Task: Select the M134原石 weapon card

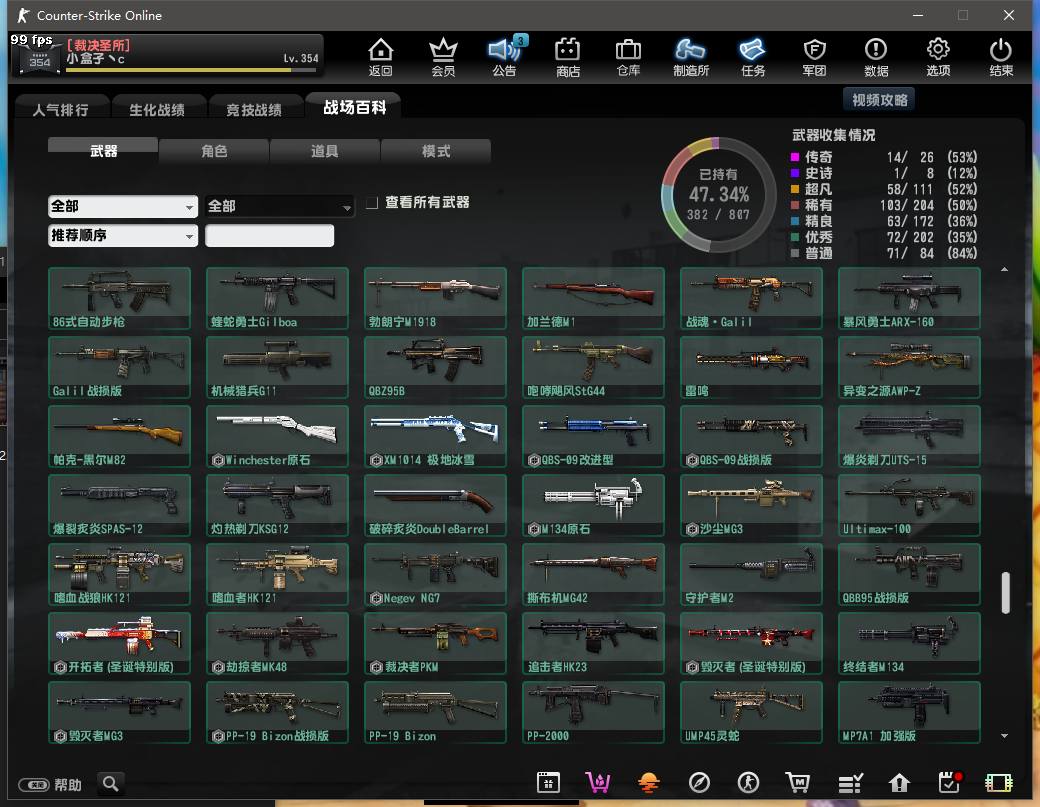Action: 593,505
